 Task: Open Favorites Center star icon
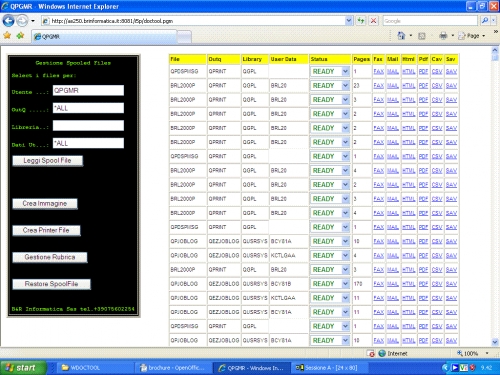(x=7, y=35)
